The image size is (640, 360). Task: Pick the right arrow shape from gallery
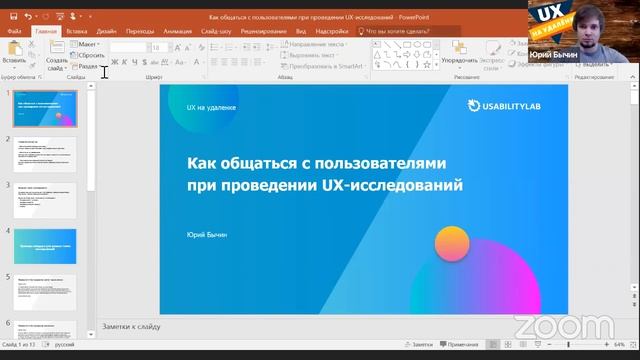click(407, 54)
